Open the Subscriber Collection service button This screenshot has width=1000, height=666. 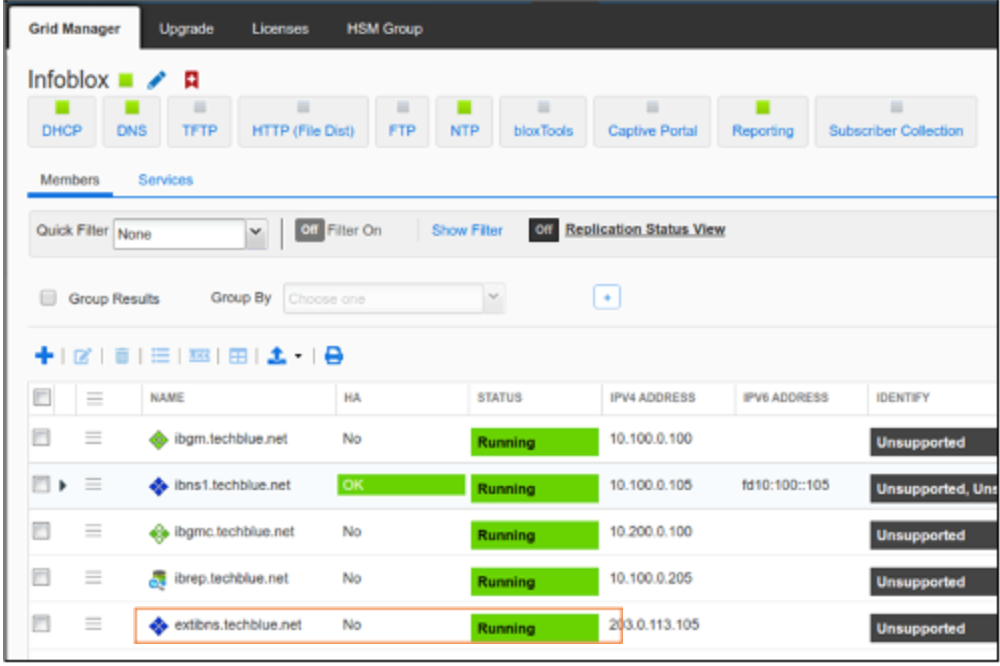896,121
